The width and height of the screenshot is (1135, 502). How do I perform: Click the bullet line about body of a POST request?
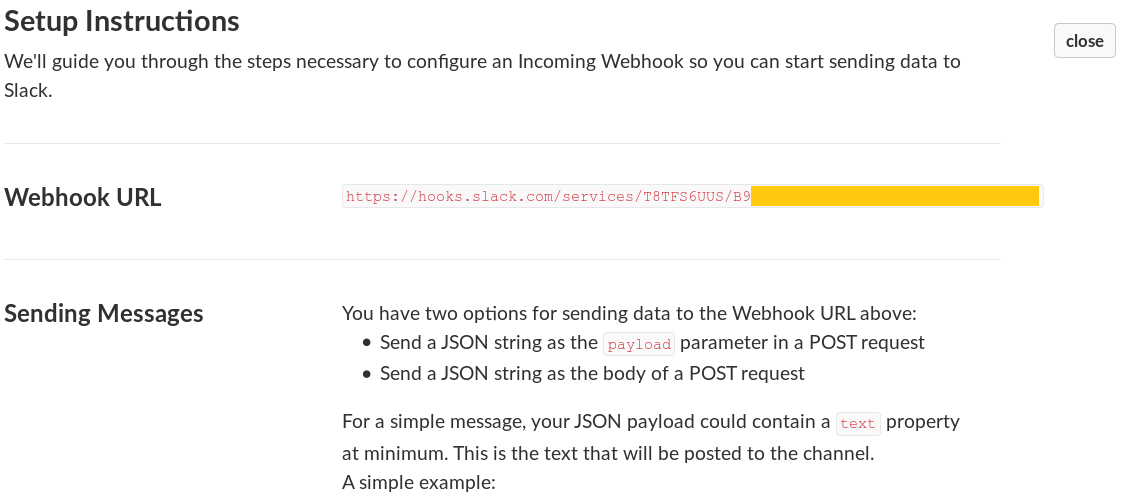(x=592, y=373)
